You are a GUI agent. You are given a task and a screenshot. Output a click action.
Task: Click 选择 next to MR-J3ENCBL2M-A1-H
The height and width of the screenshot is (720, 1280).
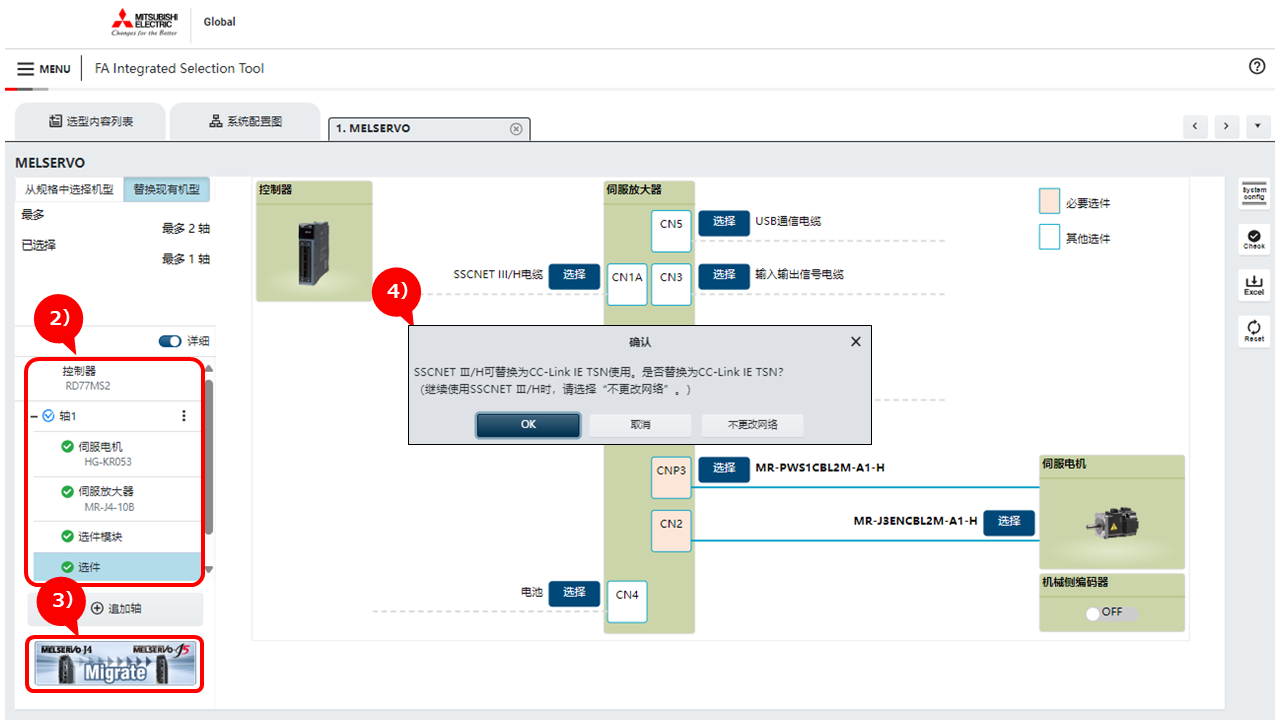click(x=1009, y=522)
